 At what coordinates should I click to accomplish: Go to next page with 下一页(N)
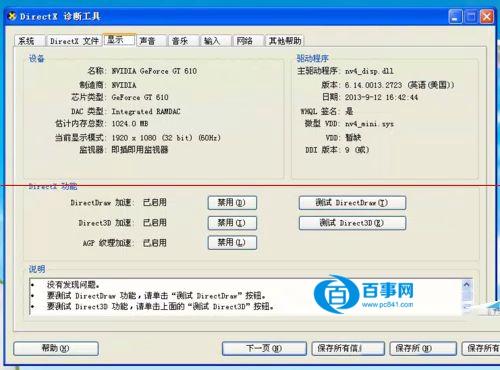pyautogui.click(x=264, y=348)
